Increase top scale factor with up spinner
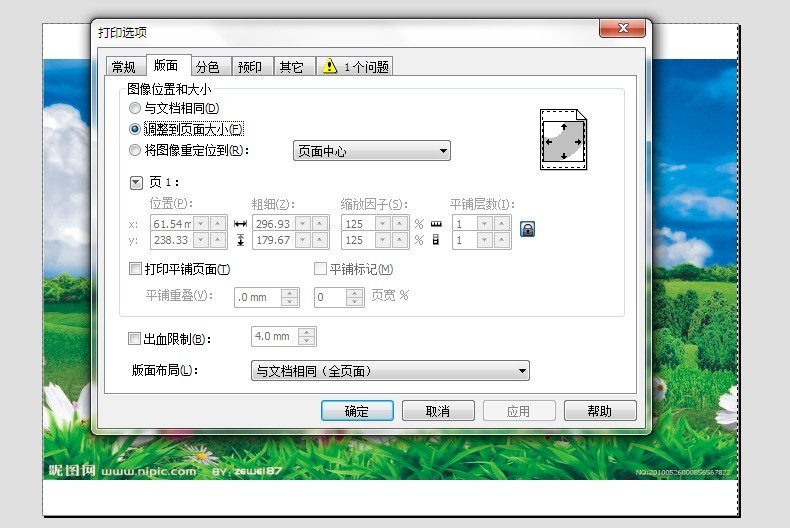The height and width of the screenshot is (528, 790). 400,223
